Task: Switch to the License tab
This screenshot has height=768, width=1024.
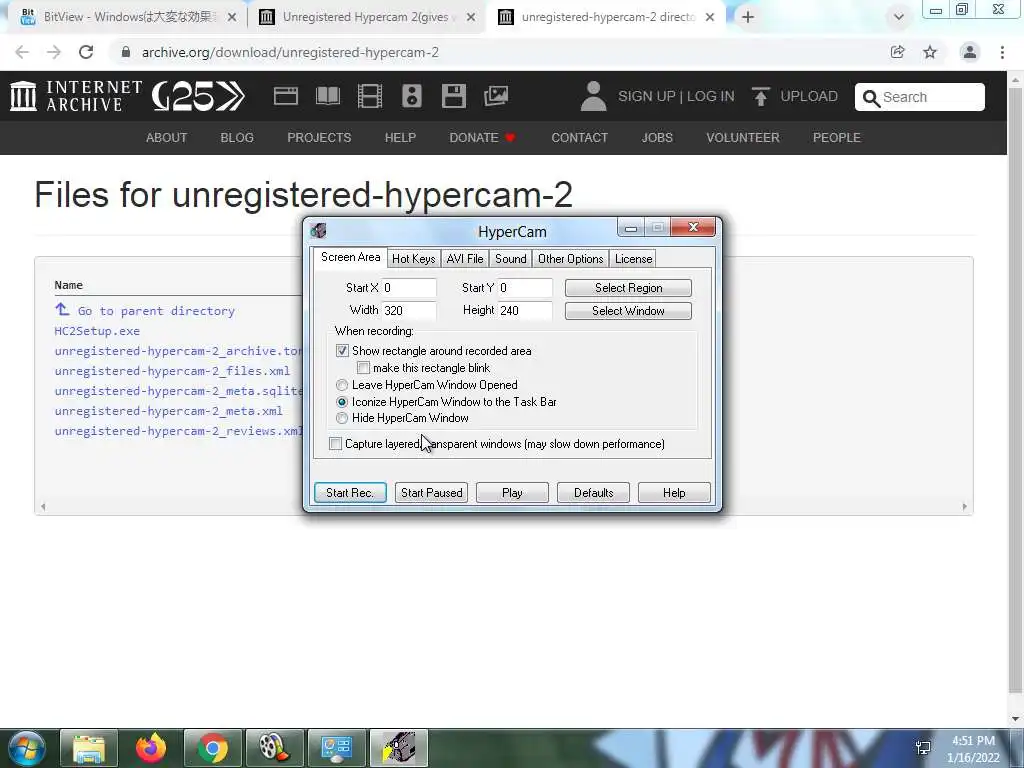Action: click(x=633, y=259)
